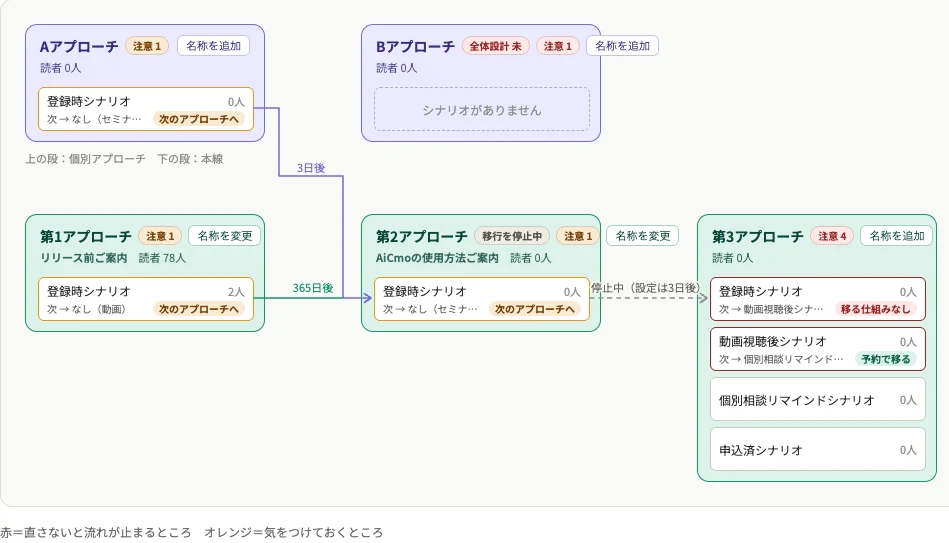The width and height of the screenshot is (949, 543).
Task: Click the 第1アプローチ heading
Action: pos(86,237)
